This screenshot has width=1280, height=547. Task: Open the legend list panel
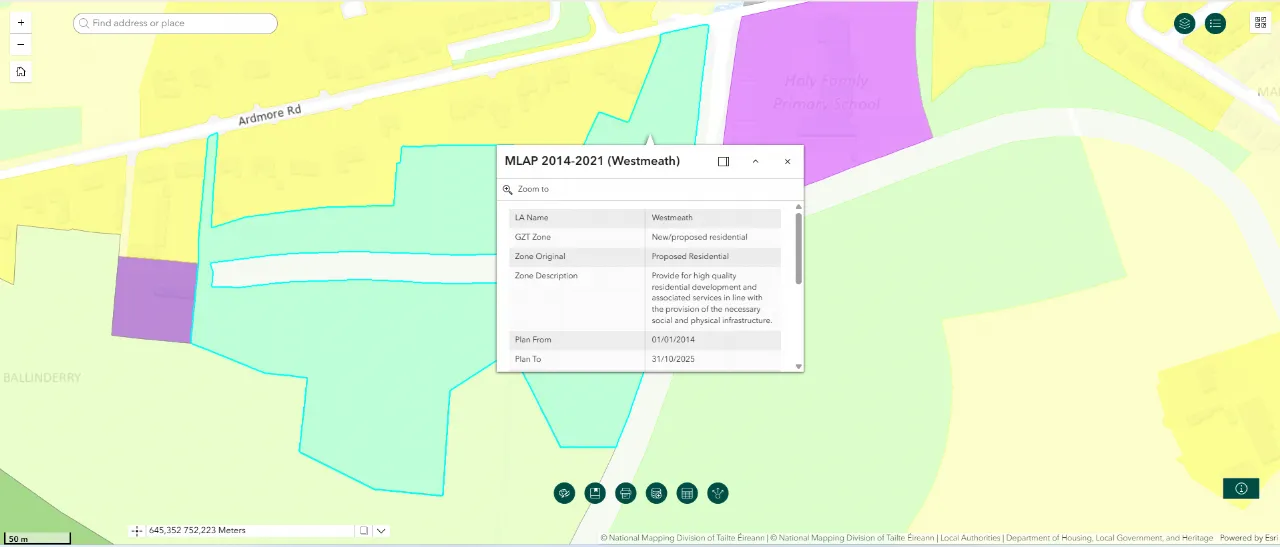[x=1215, y=23]
